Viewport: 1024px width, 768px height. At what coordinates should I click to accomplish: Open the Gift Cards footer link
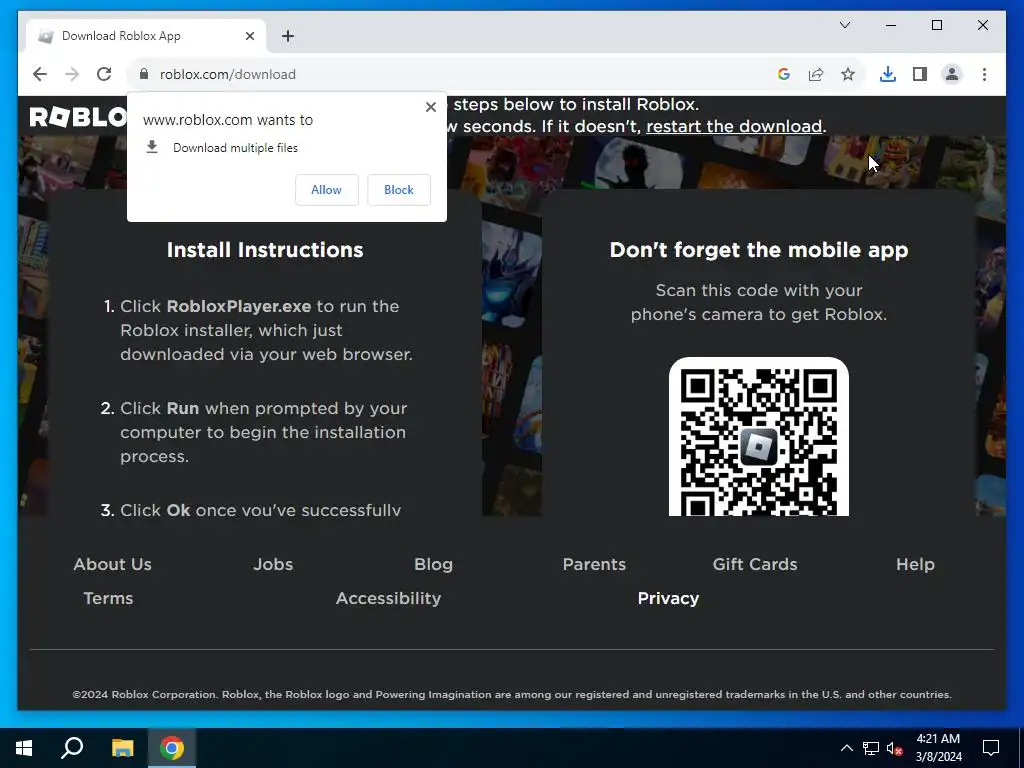[755, 564]
